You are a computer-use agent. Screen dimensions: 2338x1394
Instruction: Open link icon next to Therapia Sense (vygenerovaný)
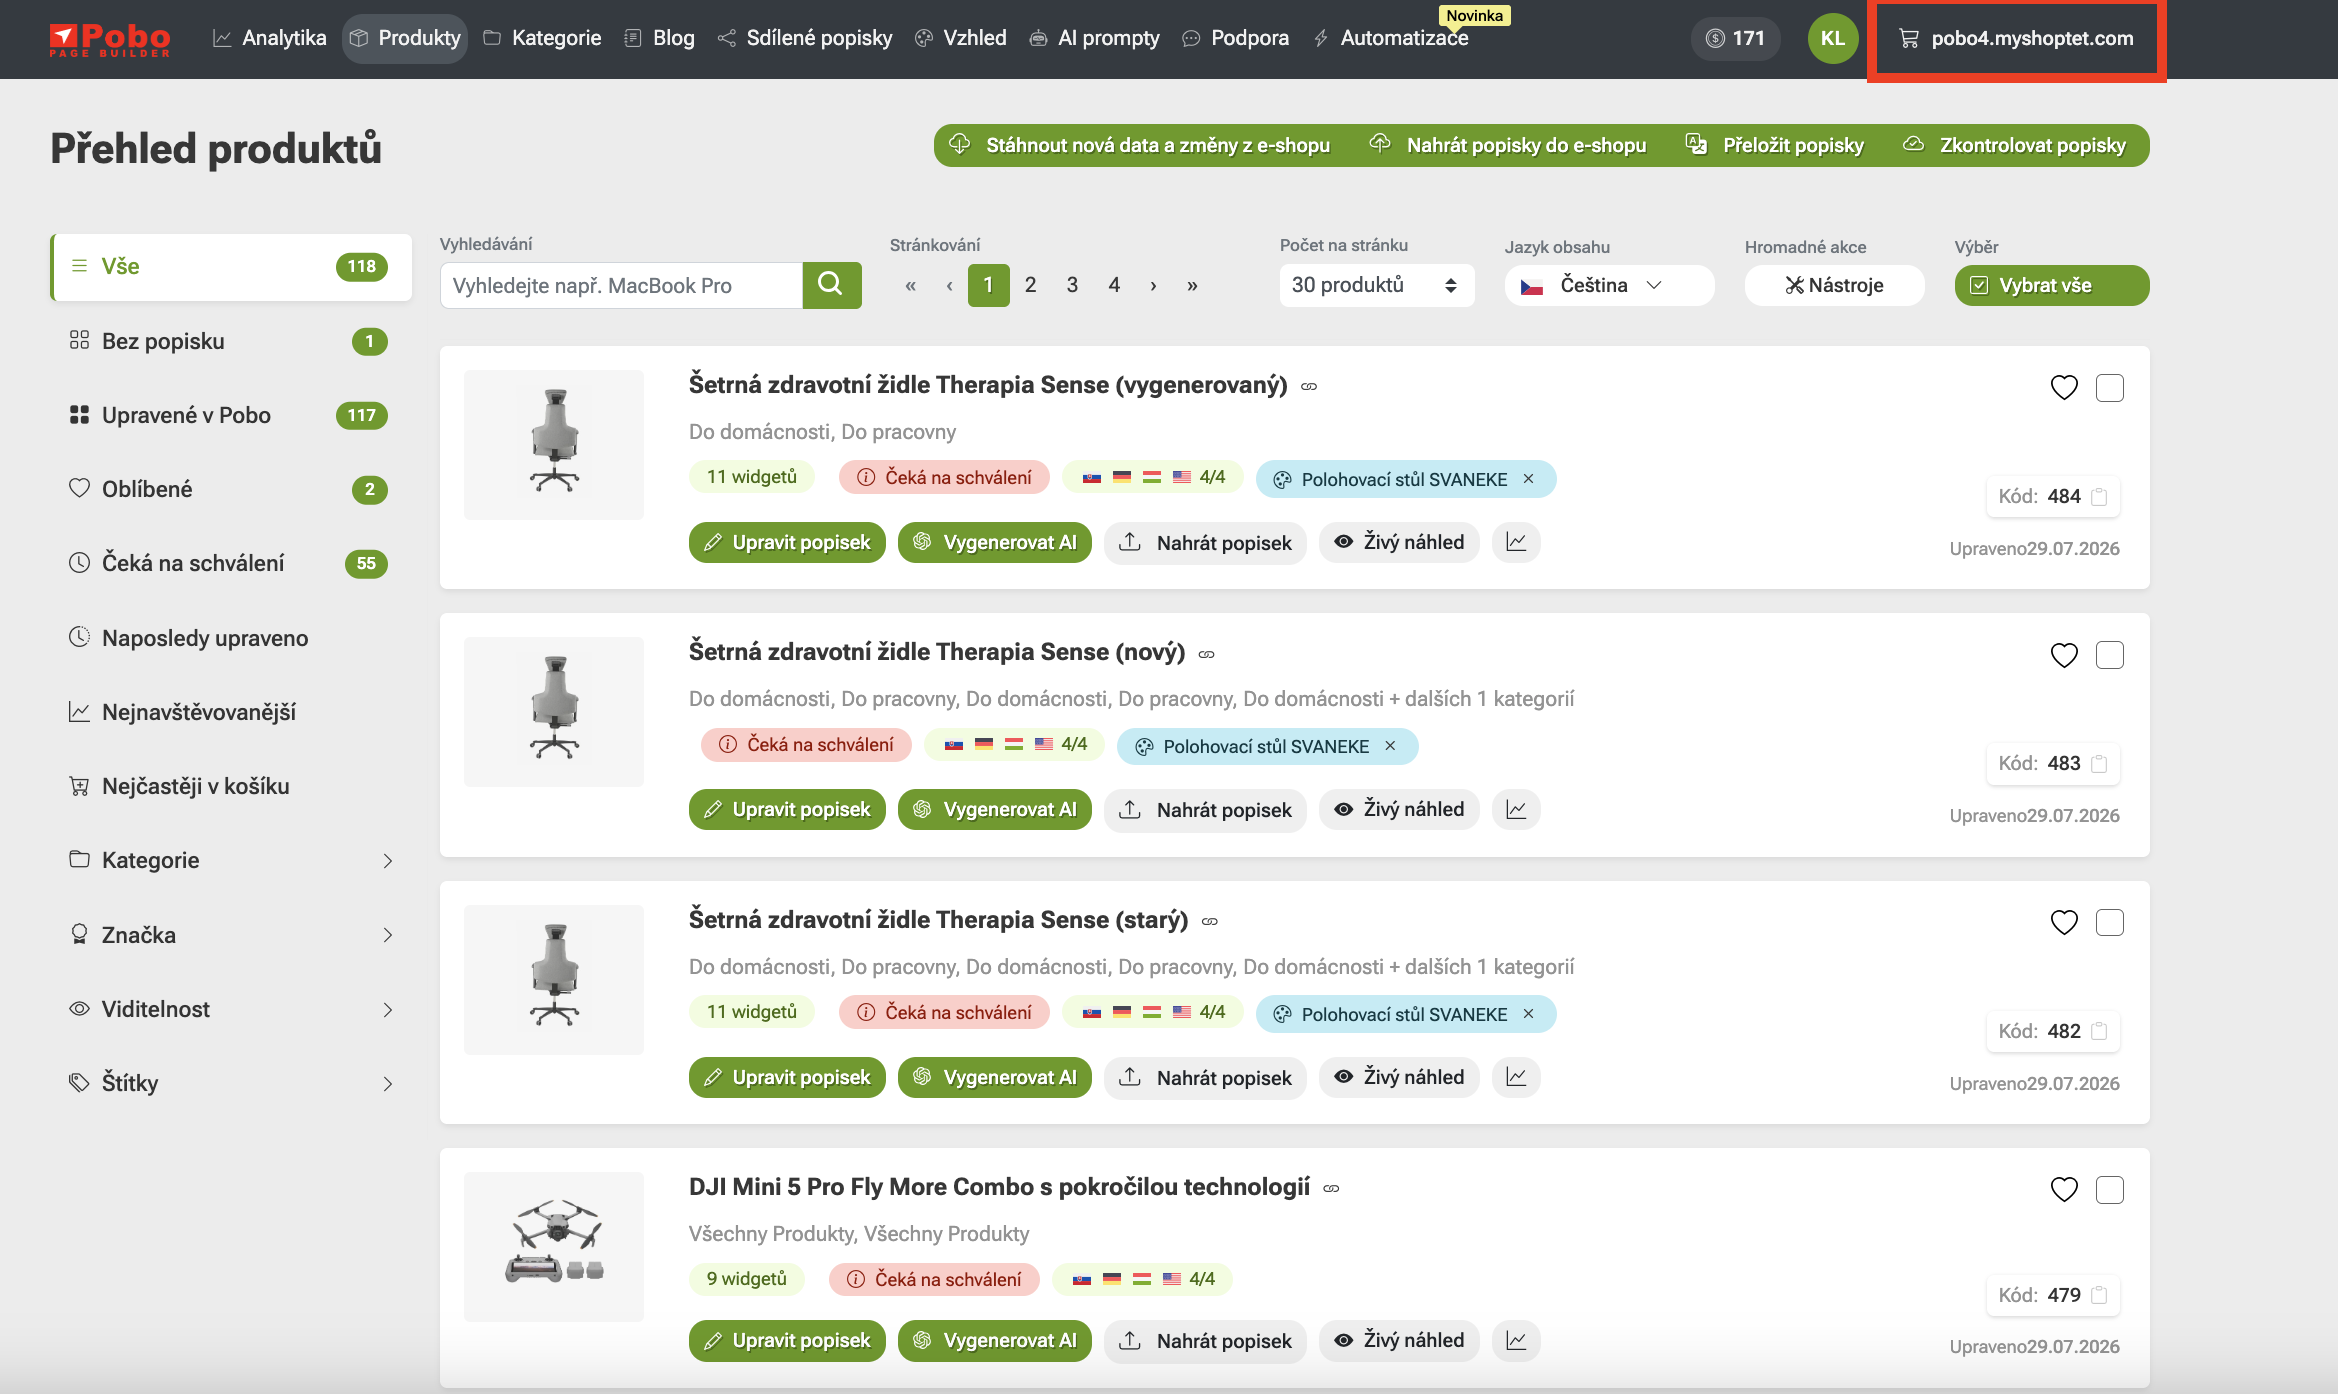pyautogui.click(x=1309, y=386)
